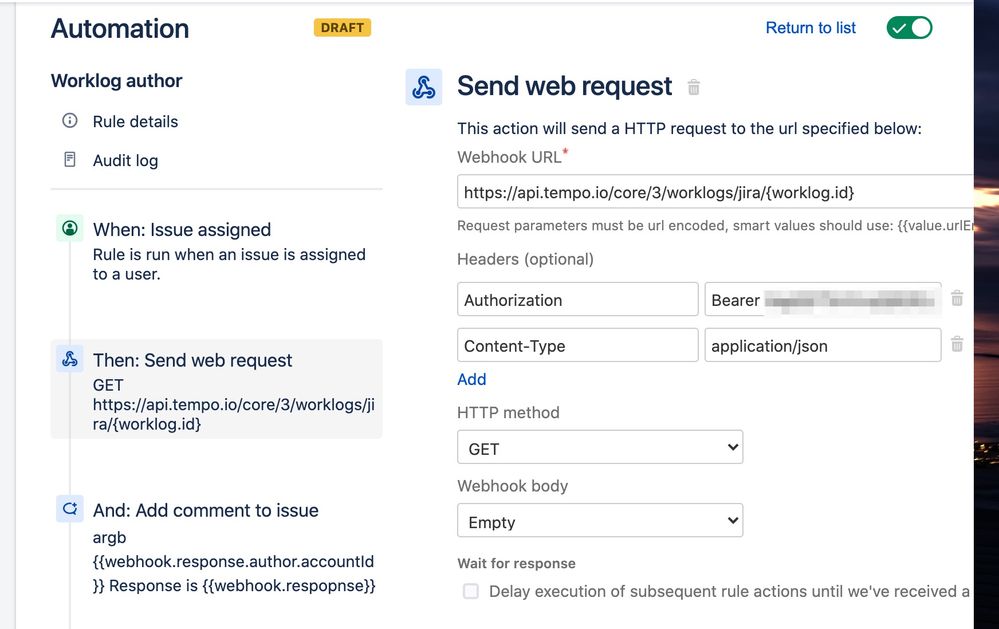
Task: Remove the Content-Type header with its trash icon
Action: click(958, 345)
